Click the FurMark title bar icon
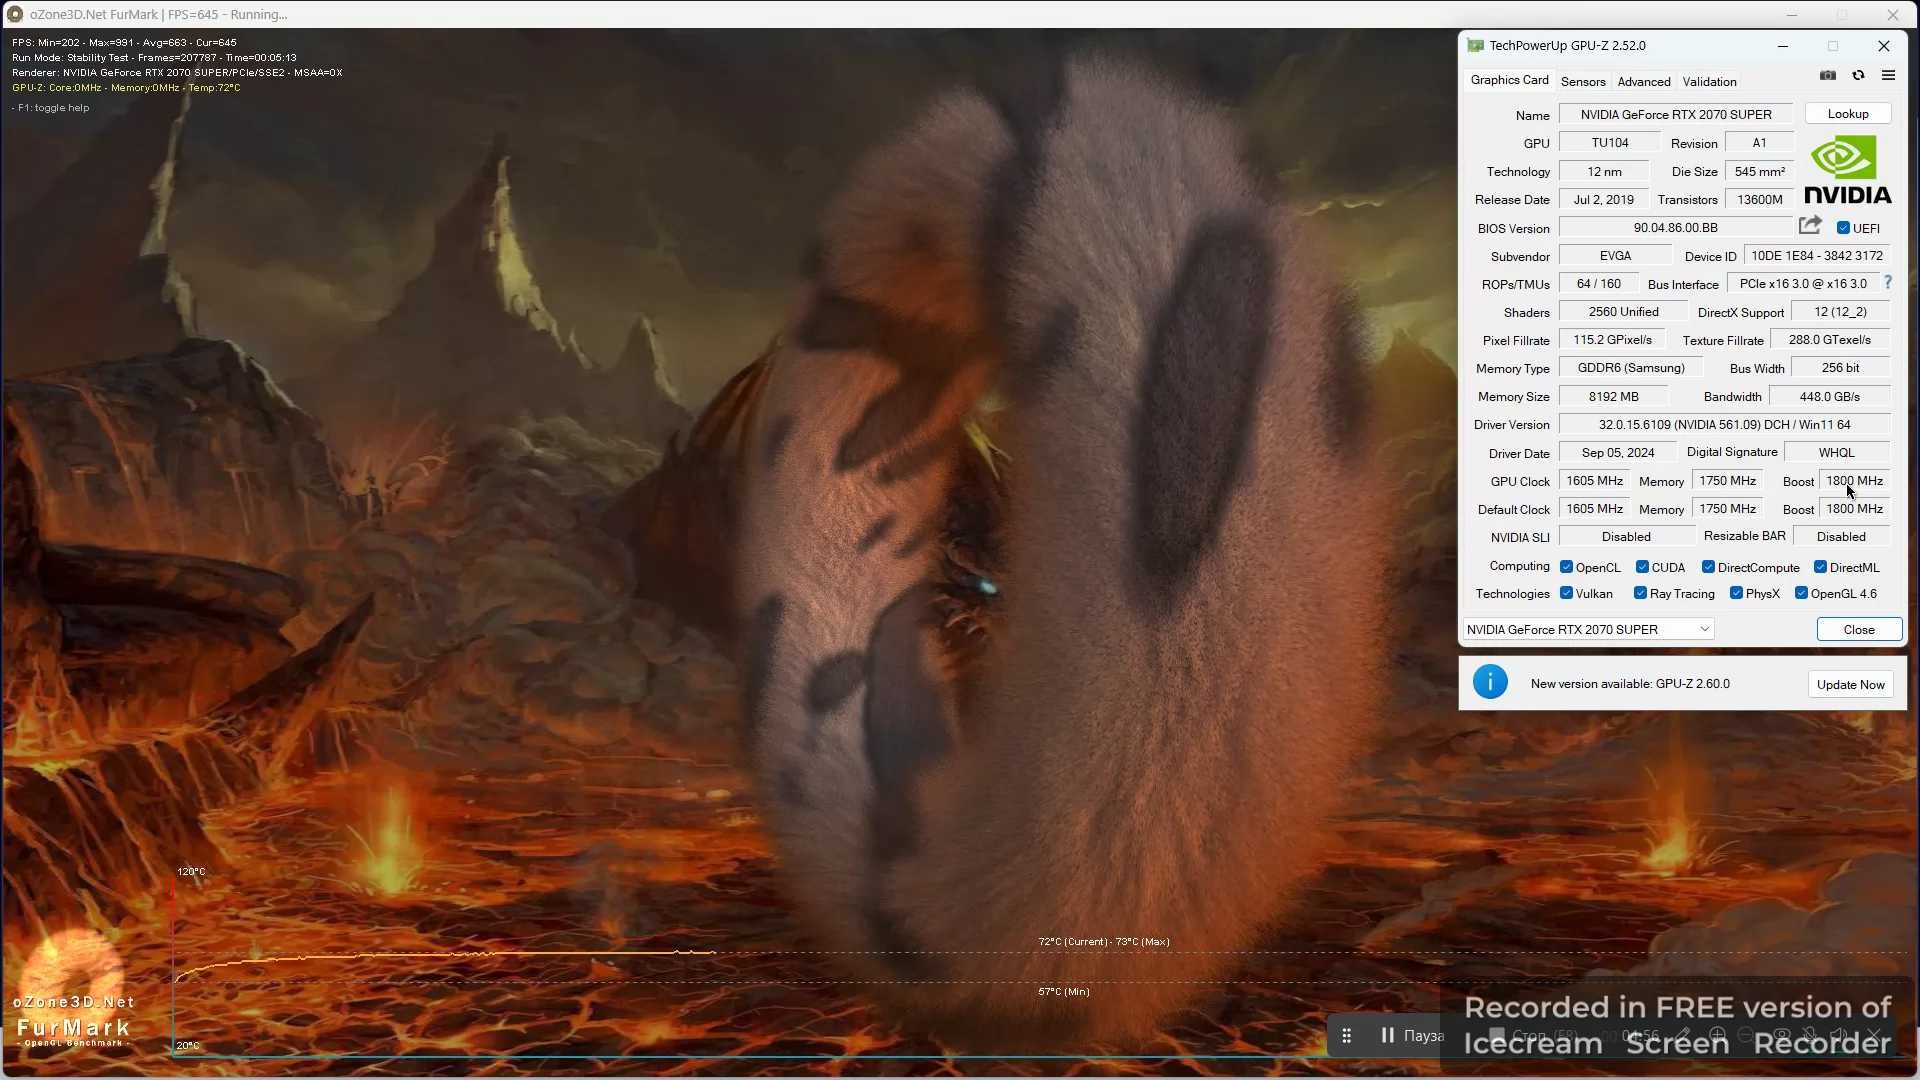 (x=15, y=14)
